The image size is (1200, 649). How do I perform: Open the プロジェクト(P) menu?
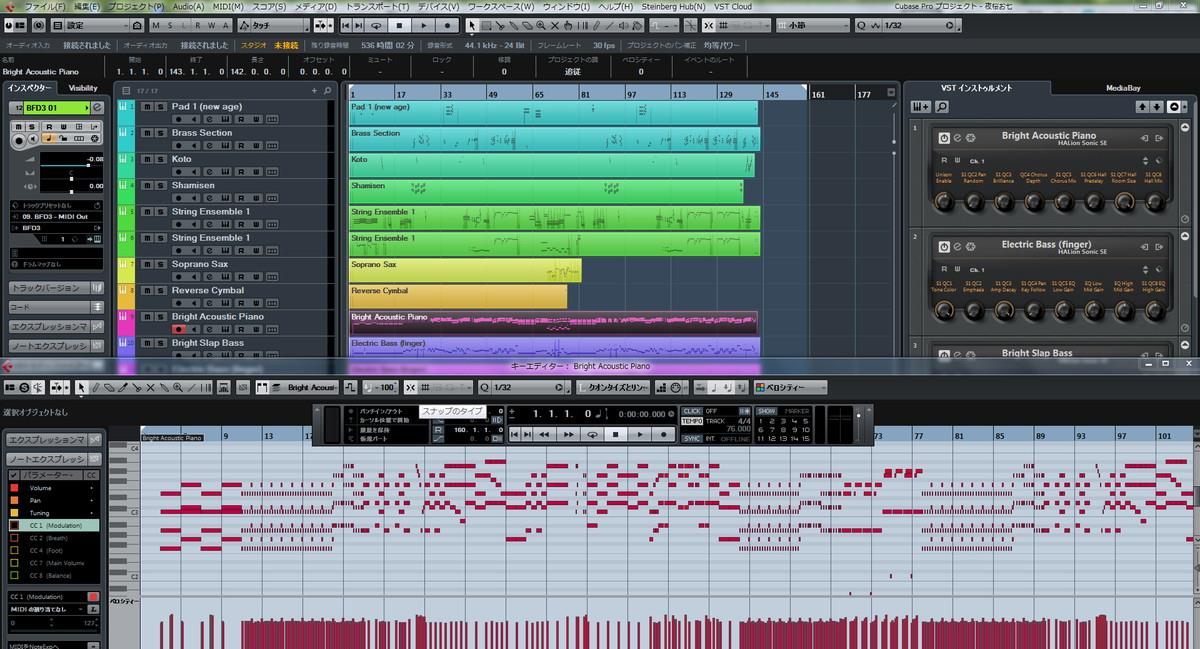(136, 7)
